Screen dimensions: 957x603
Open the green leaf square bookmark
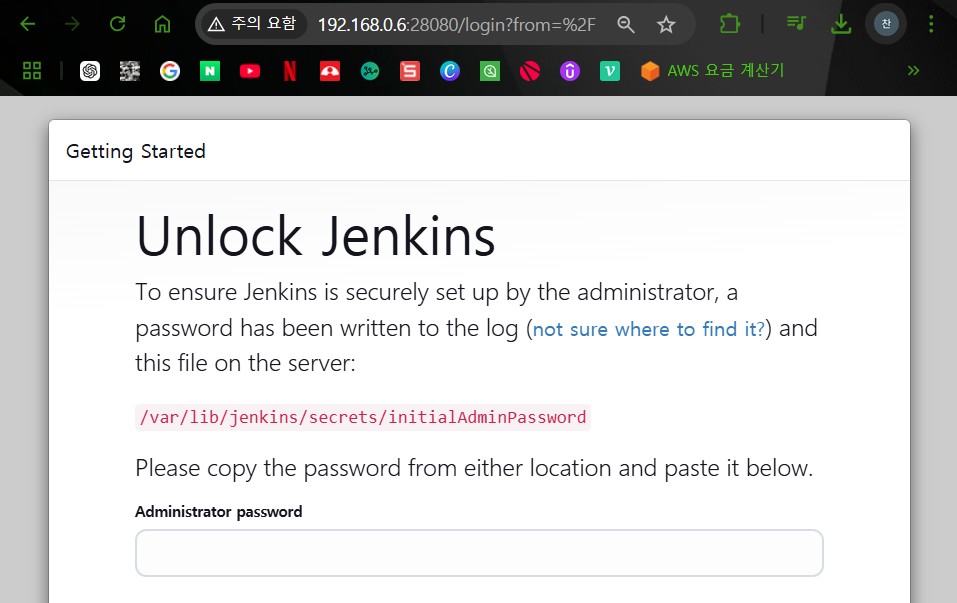click(x=489, y=71)
